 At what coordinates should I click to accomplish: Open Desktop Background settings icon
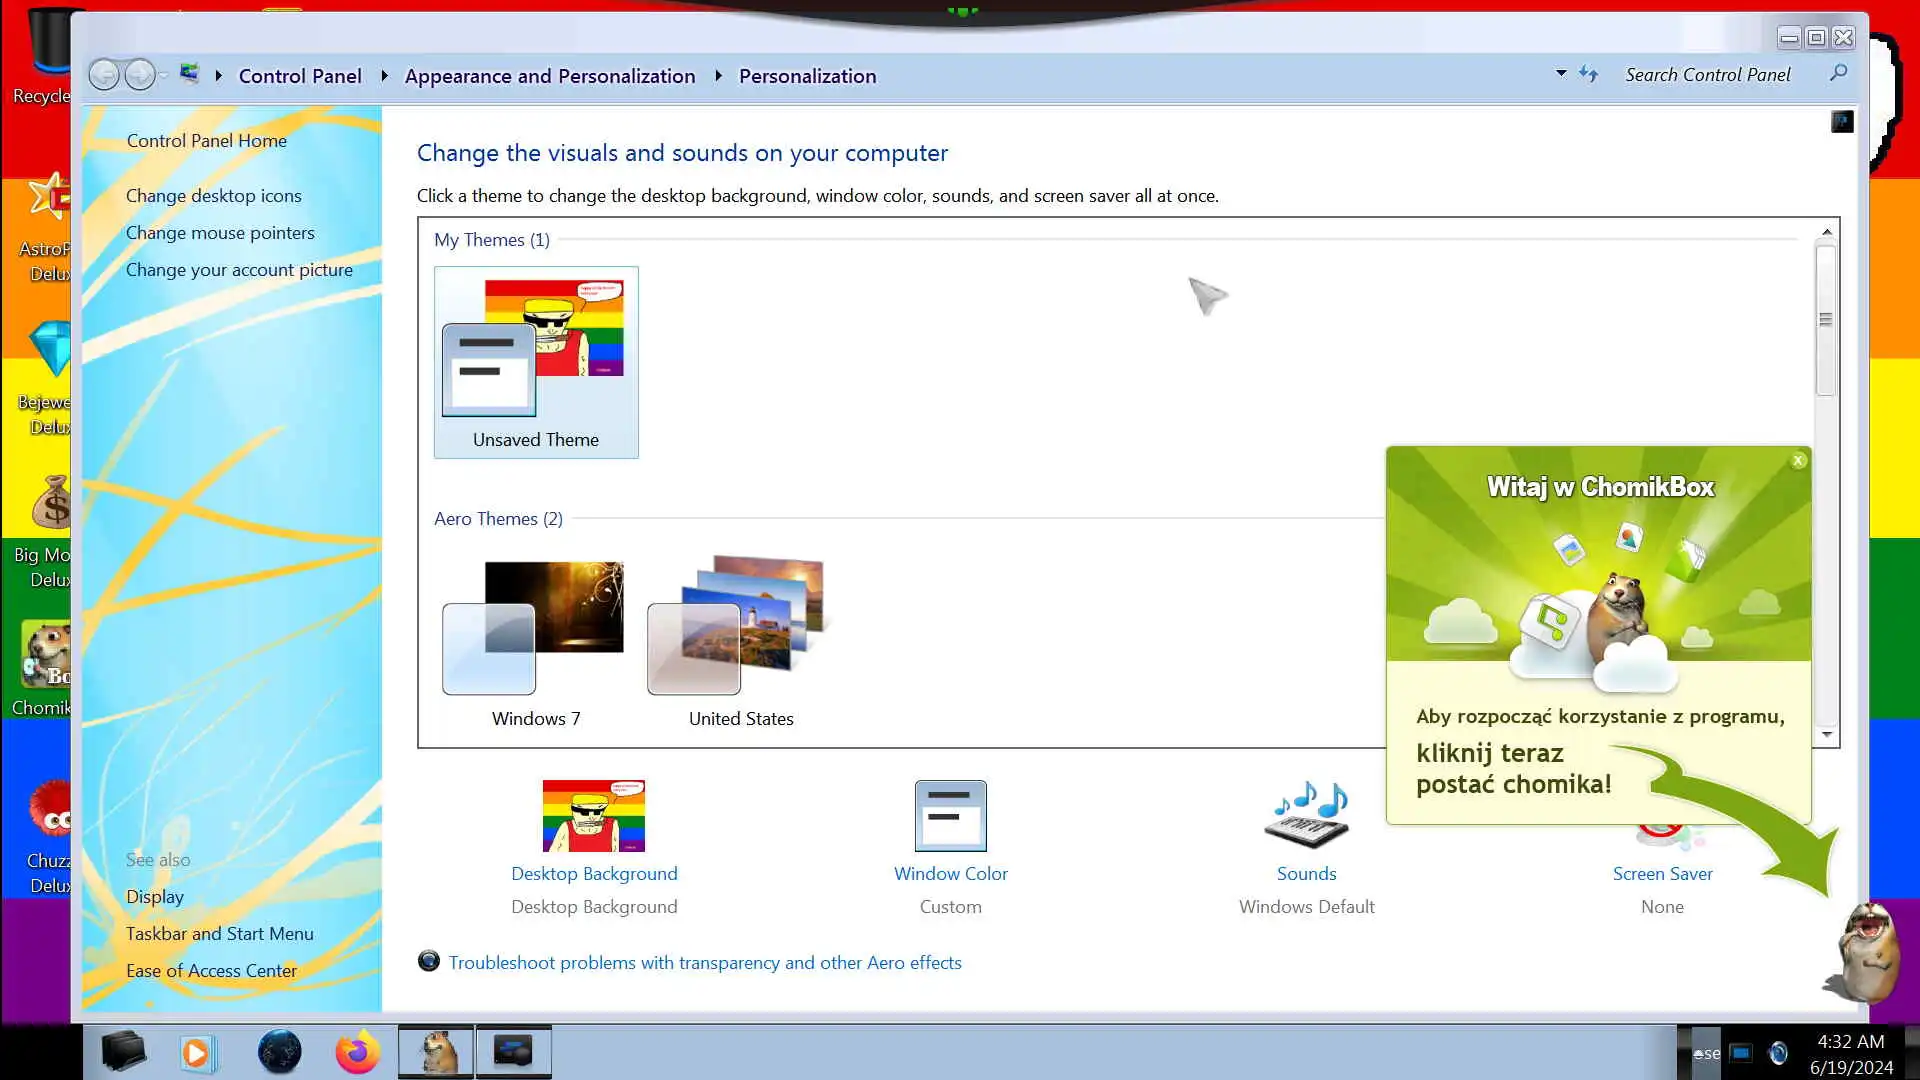pyautogui.click(x=593, y=816)
